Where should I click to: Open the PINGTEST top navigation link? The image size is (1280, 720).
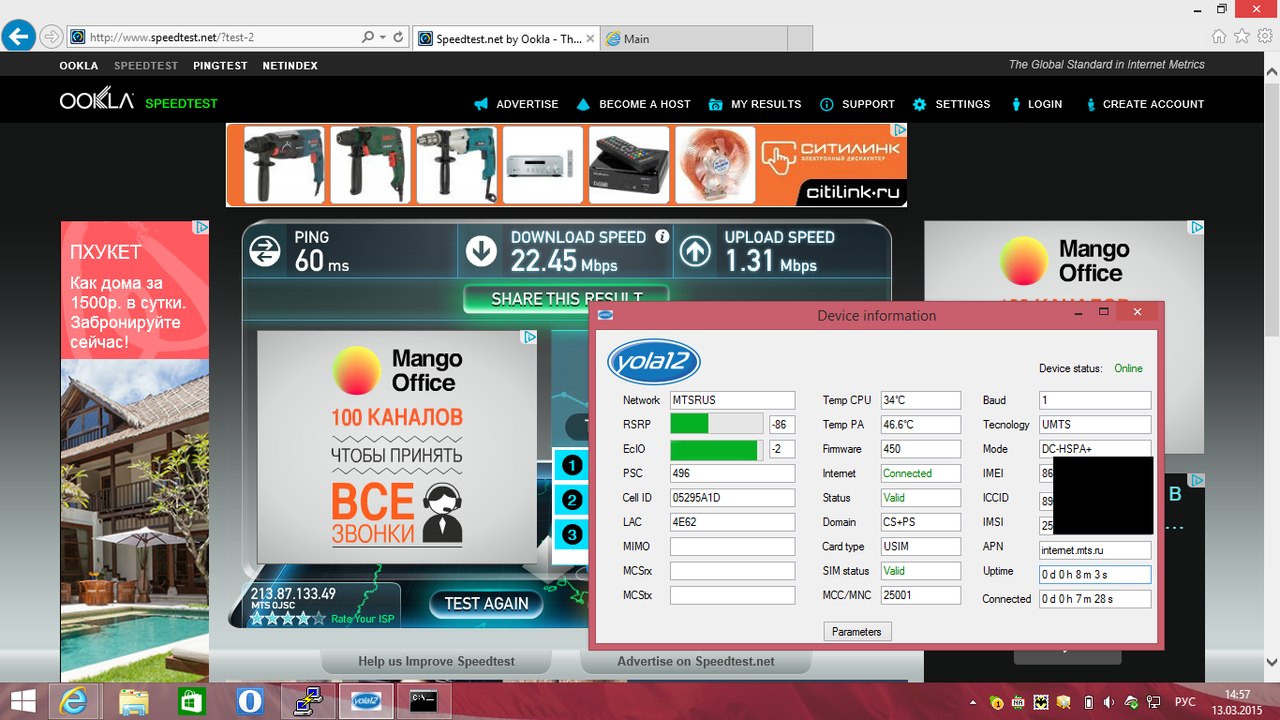220,66
